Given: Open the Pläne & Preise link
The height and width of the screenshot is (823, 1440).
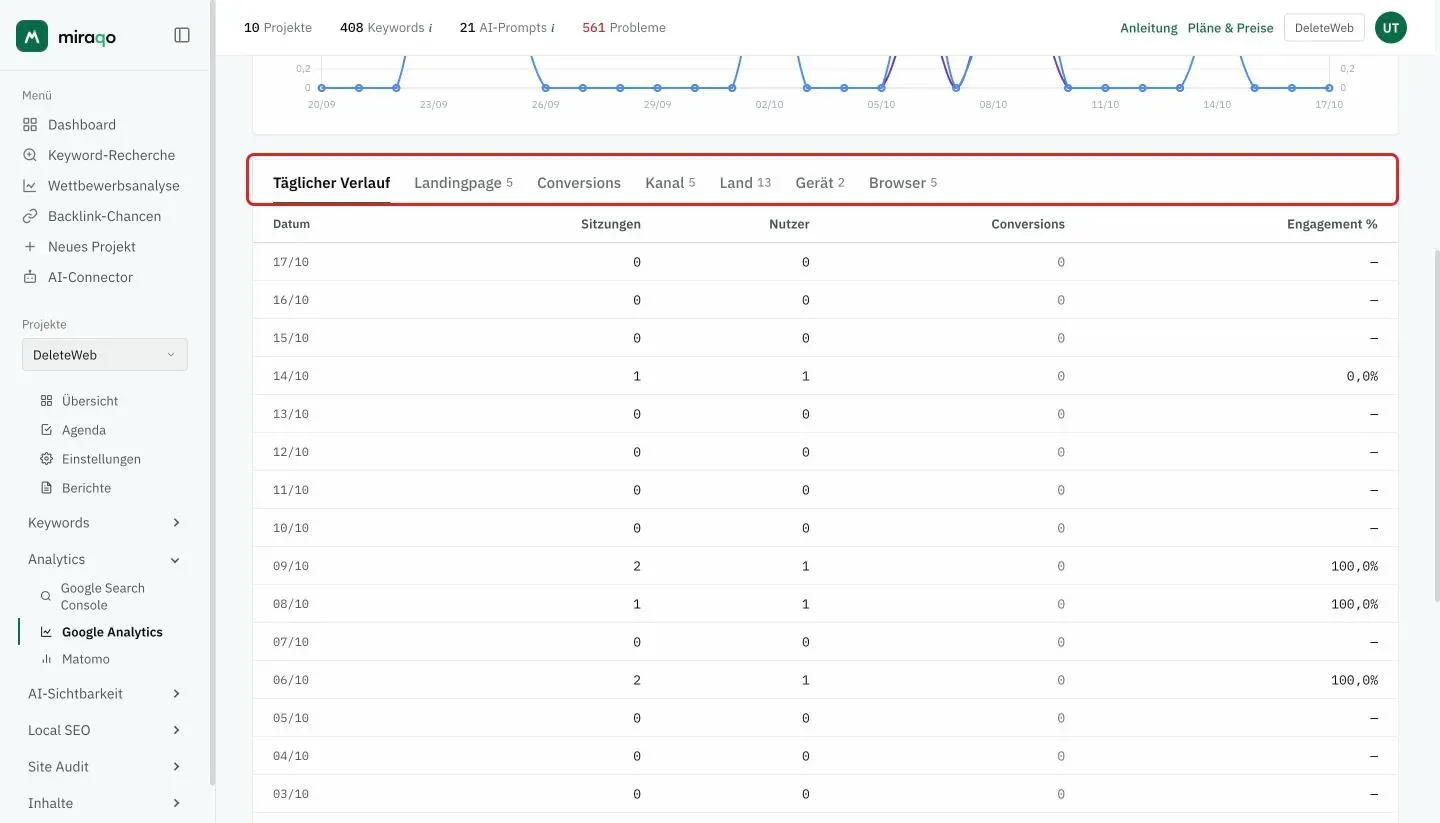Looking at the screenshot, I should (1230, 28).
